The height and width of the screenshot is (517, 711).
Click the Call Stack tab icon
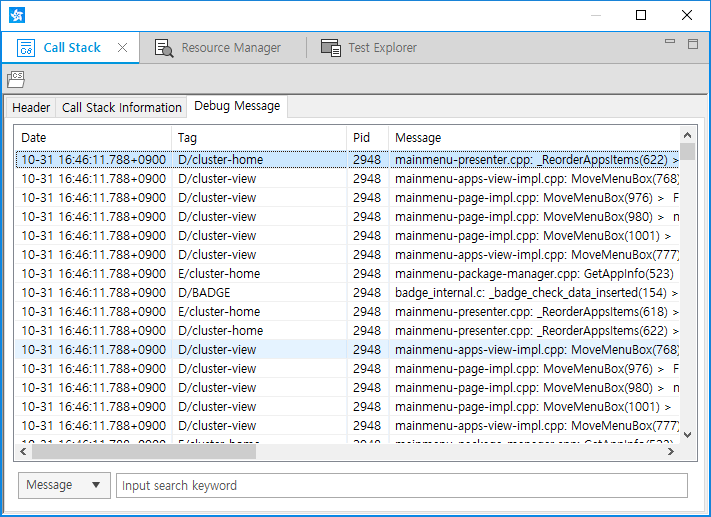pos(27,47)
